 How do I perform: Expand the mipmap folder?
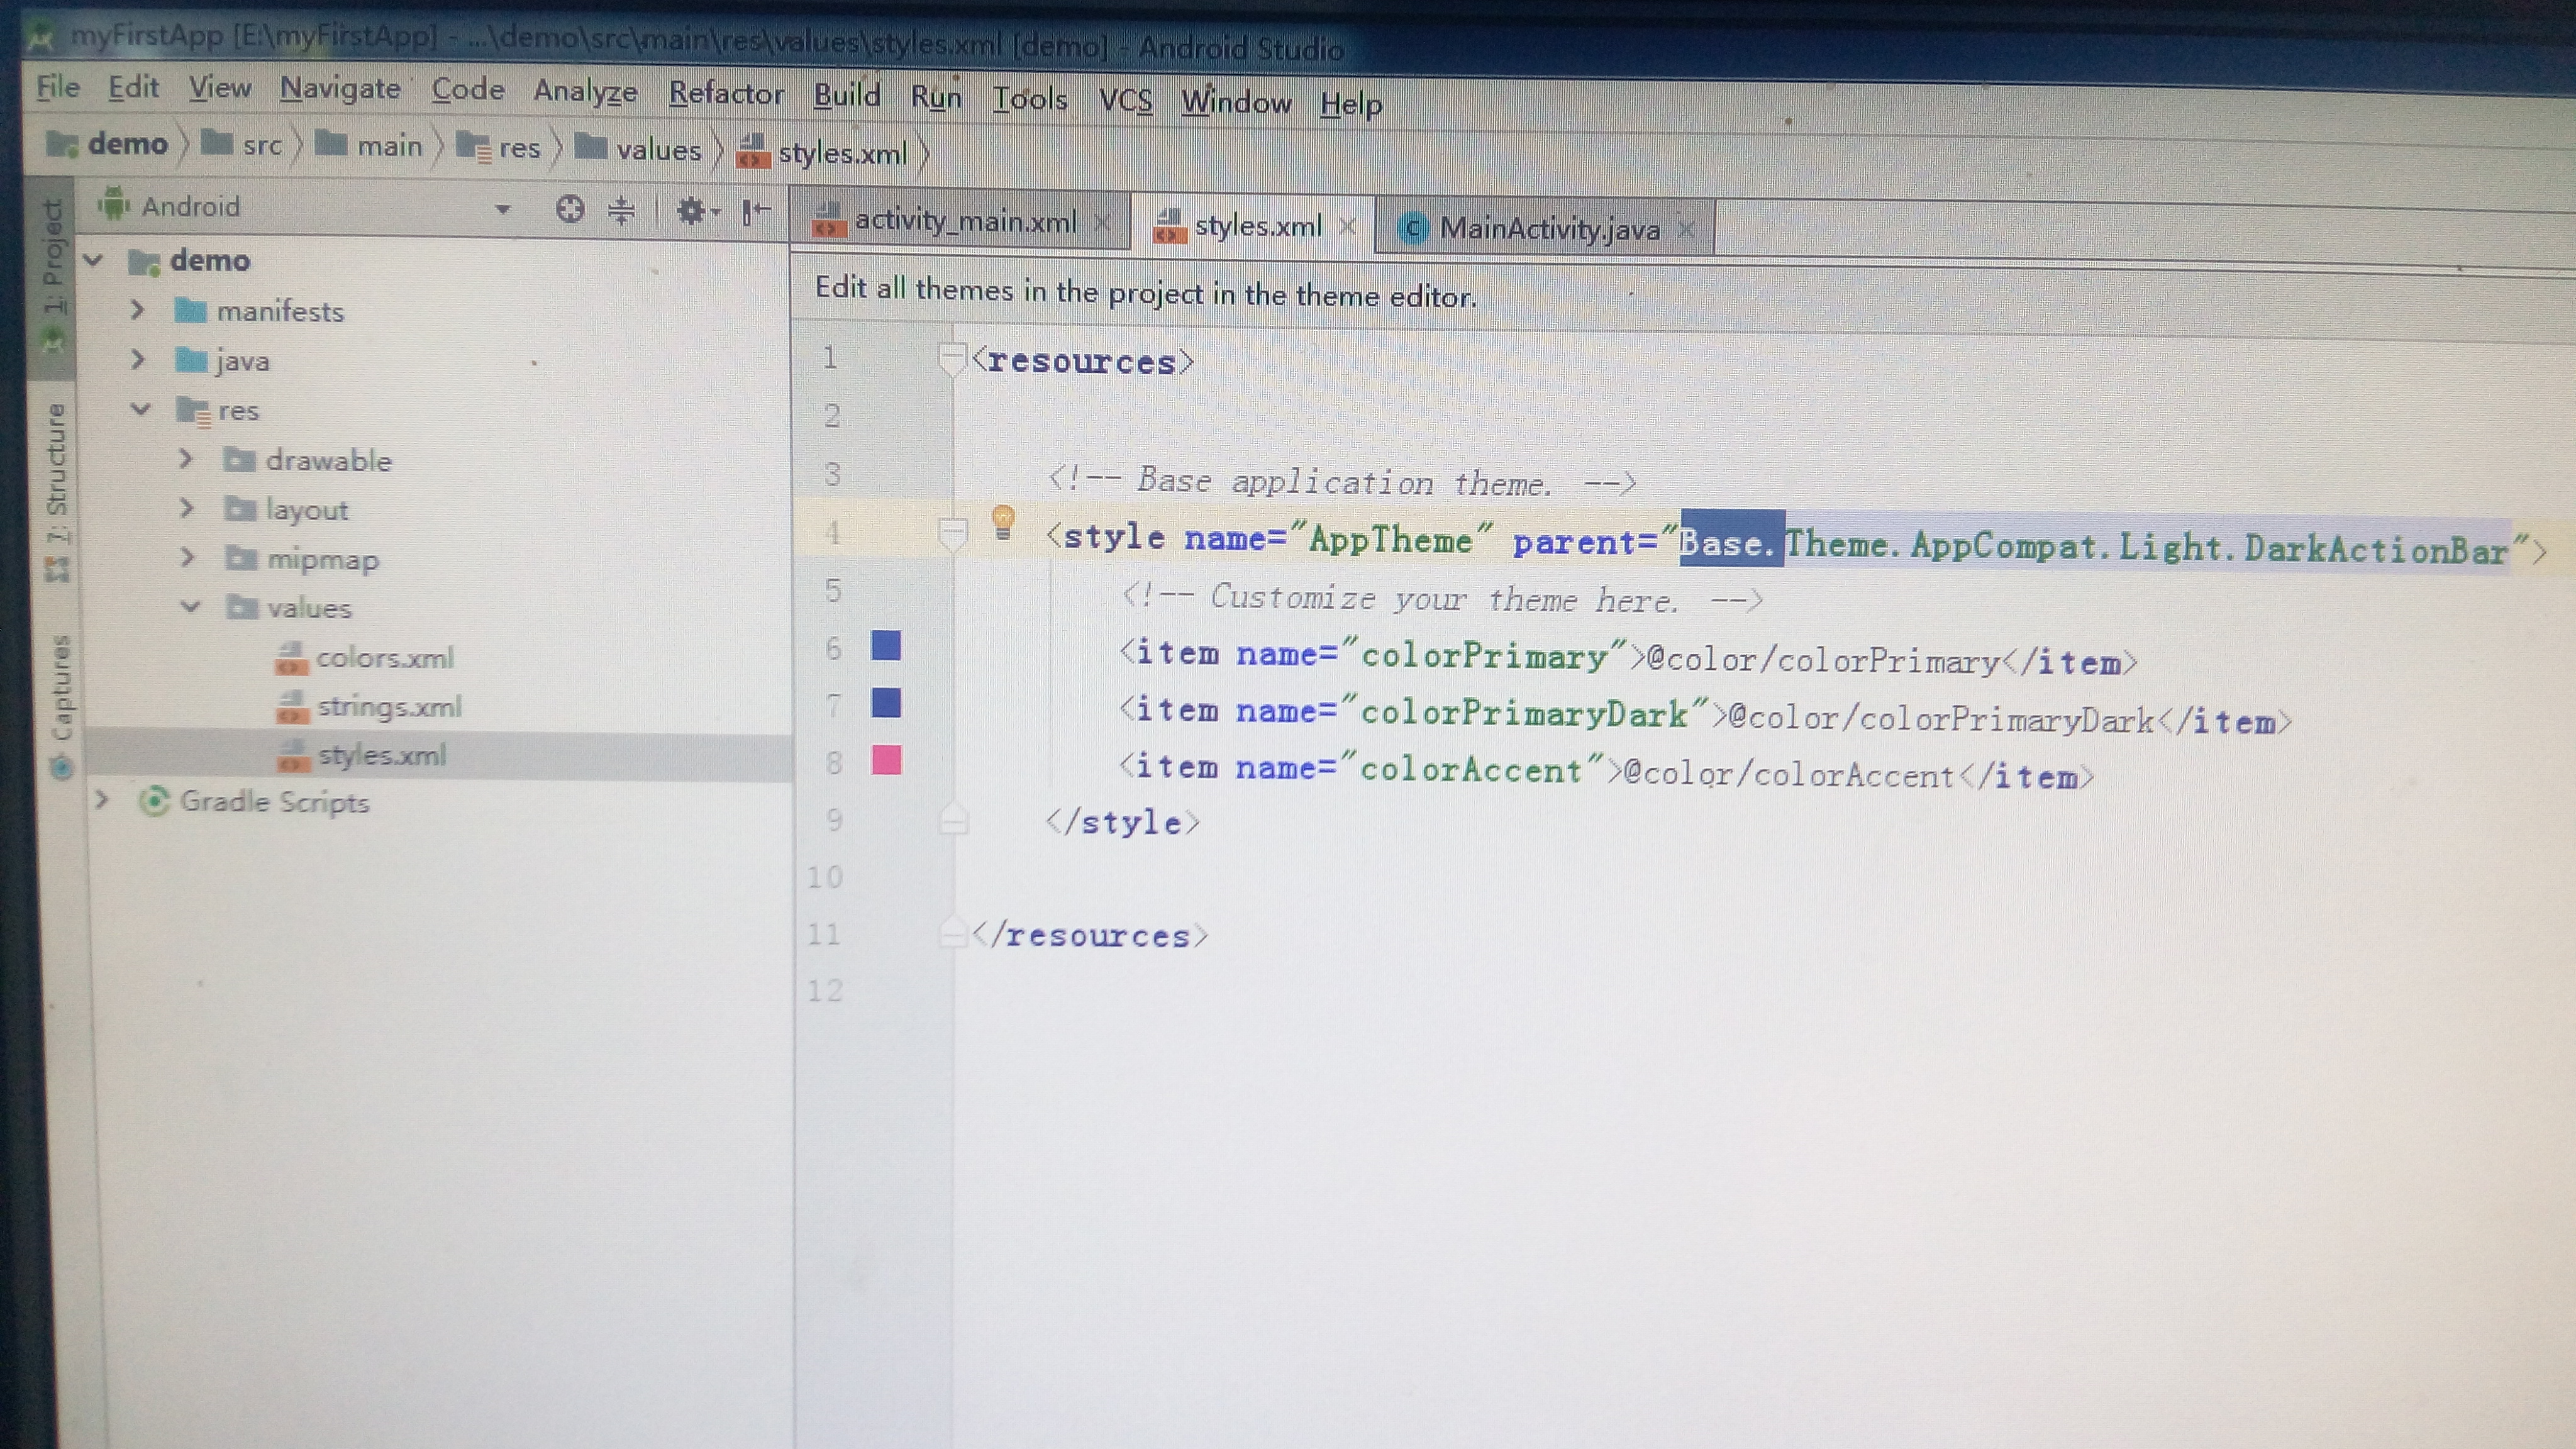pos(187,557)
